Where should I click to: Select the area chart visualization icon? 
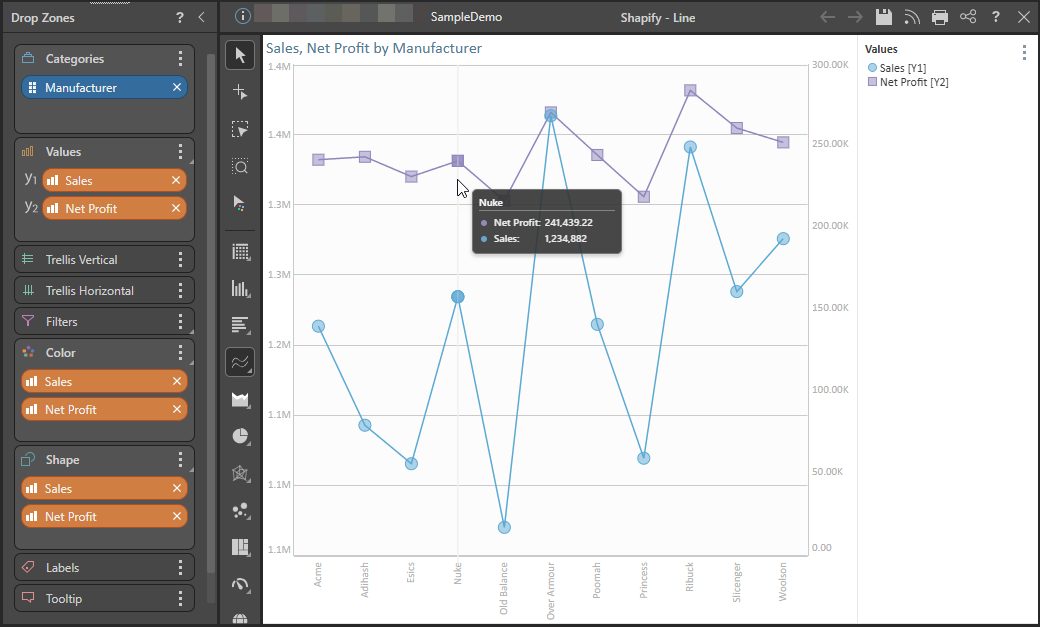240,399
